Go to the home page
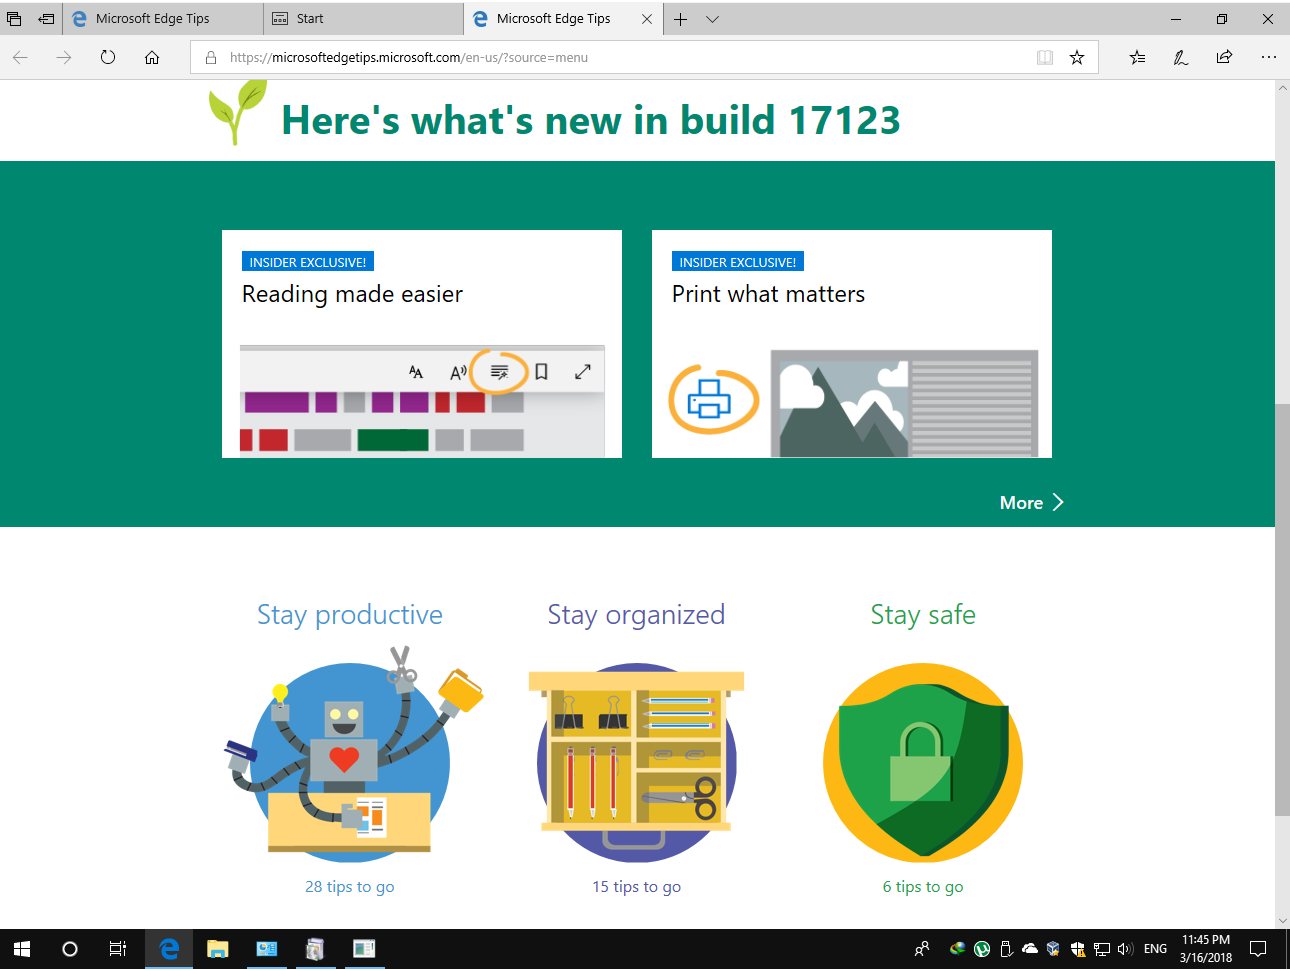 point(152,58)
